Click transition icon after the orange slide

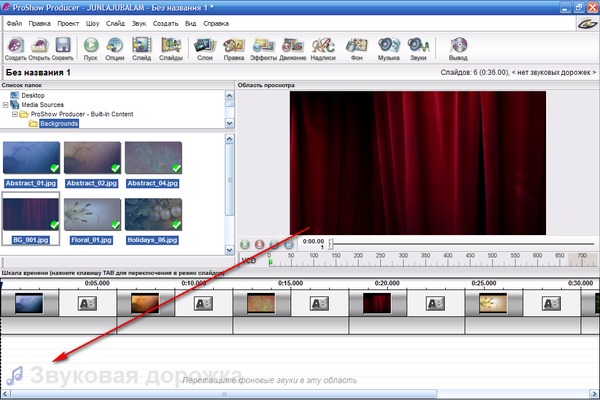pyautogui.click(x=203, y=304)
